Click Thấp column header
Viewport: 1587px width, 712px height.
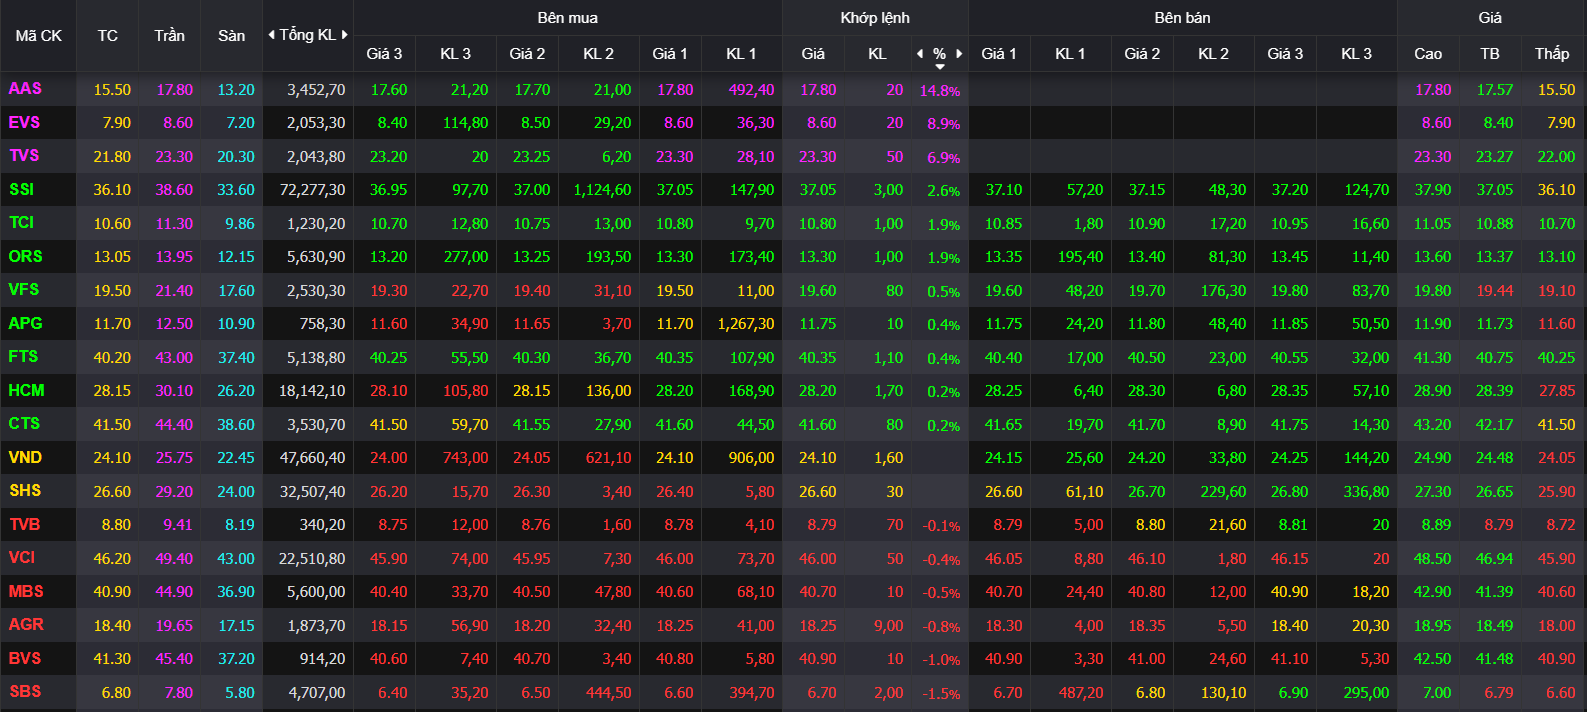pyautogui.click(x=1552, y=54)
